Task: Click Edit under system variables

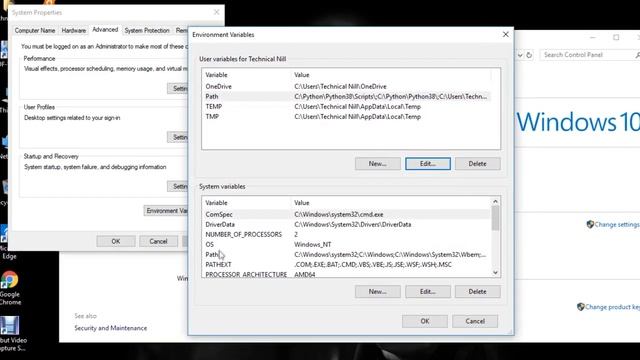Action: [428, 291]
